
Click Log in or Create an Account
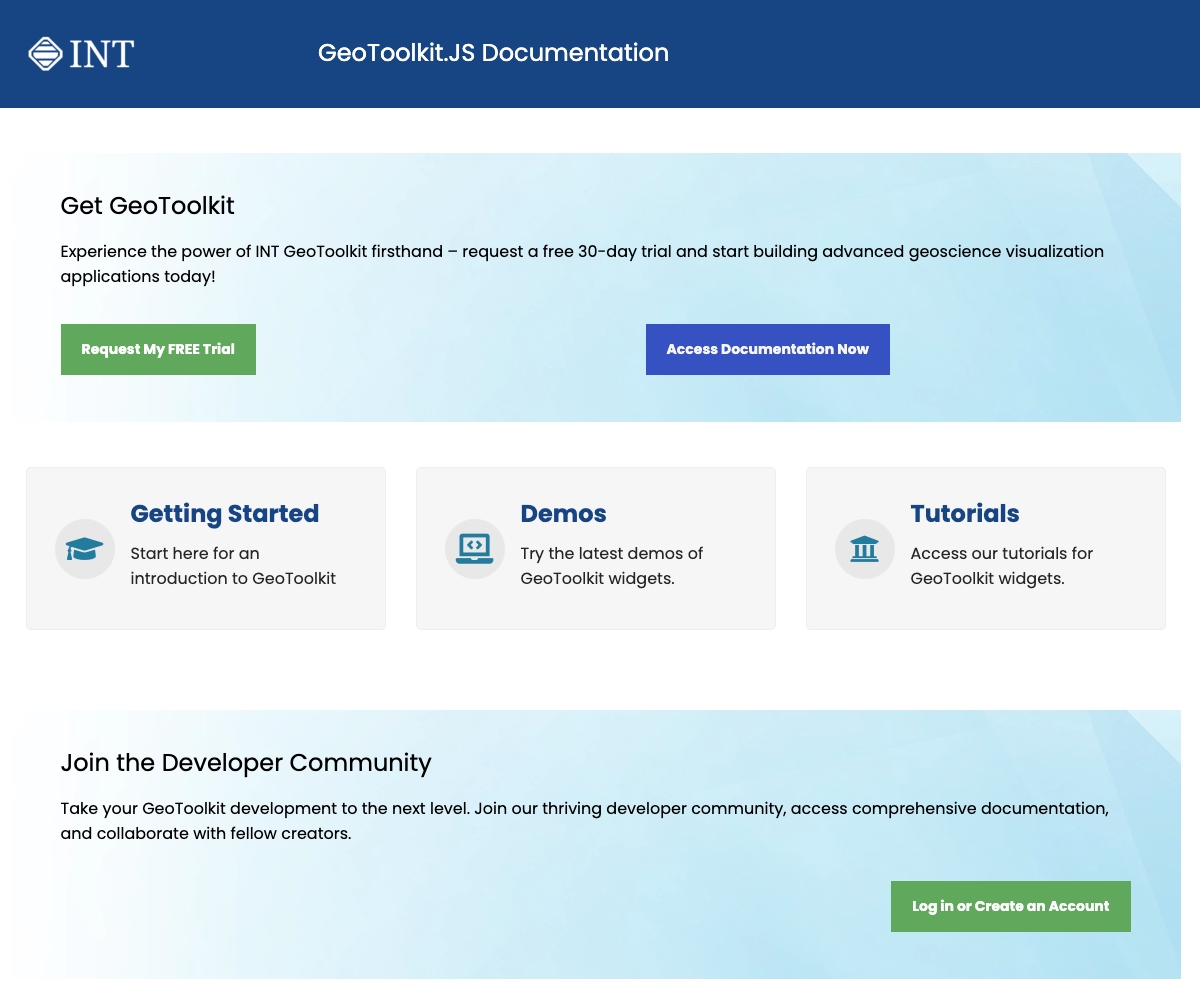pos(1011,906)
